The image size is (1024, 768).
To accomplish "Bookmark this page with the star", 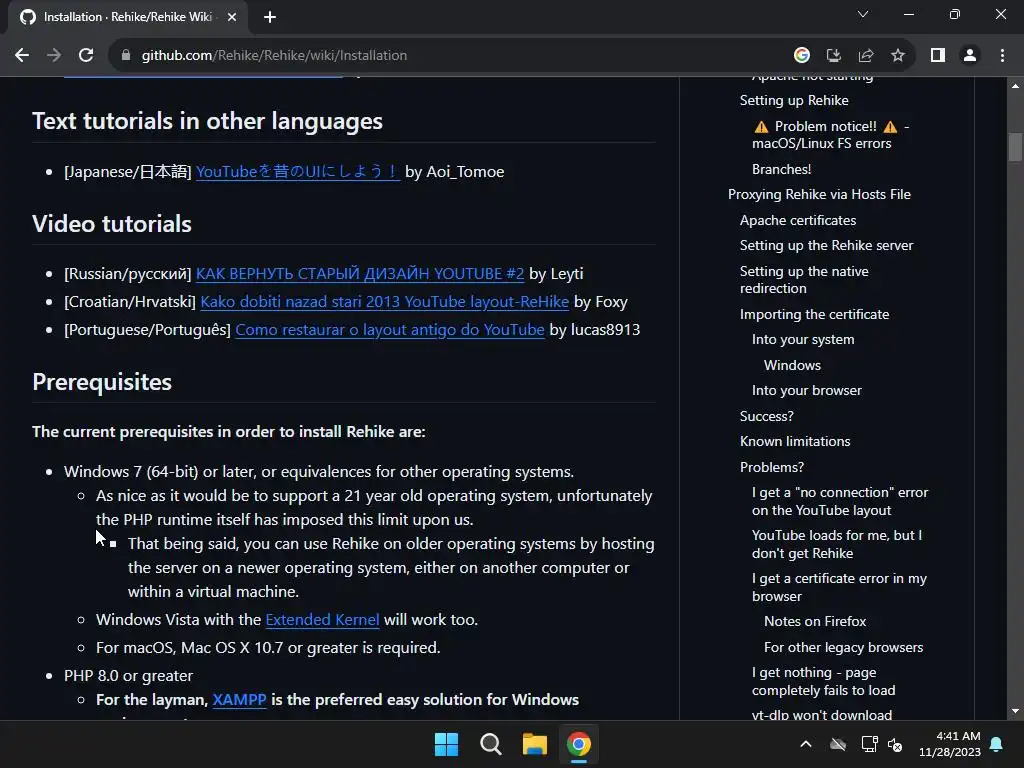I will pyautogui.click(x=898, y=56).
